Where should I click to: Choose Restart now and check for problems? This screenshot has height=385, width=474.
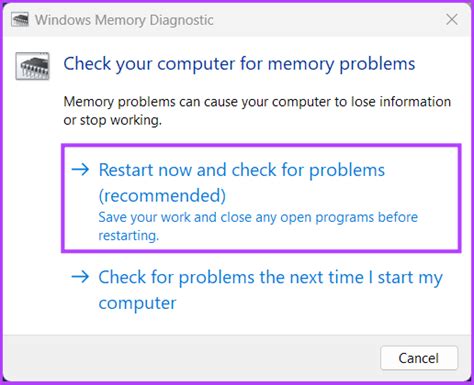(242, 170)
